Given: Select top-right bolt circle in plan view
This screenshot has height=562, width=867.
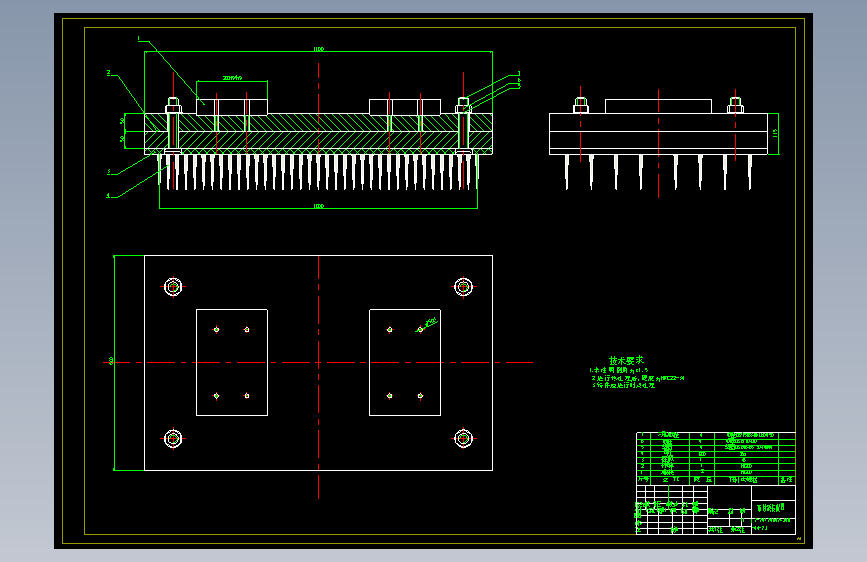Looking at the screenshot, I should click(463, 287).
